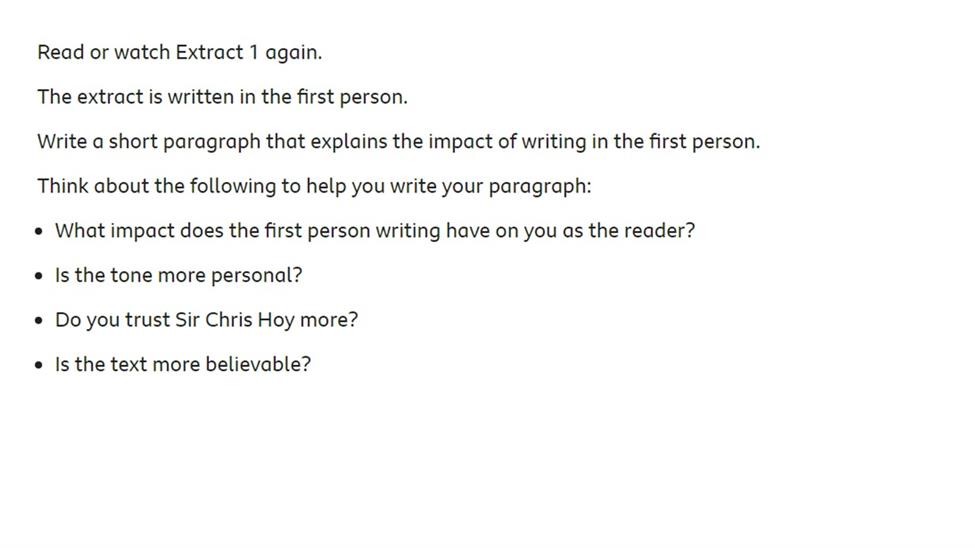Click the 'Read or watch Extract 1 again.' line
Screen dimensions: 975x548
point(180,52)
